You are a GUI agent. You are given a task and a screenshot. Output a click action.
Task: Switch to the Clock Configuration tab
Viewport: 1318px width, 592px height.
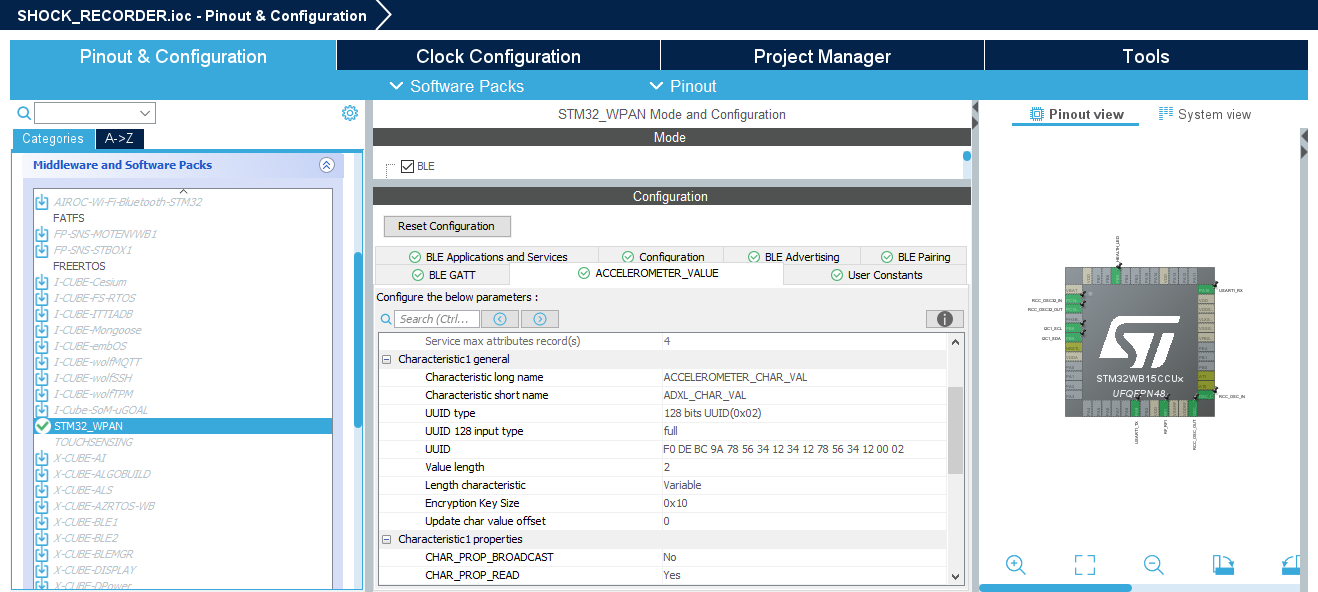pyautogui.click(x=498, y=56)
